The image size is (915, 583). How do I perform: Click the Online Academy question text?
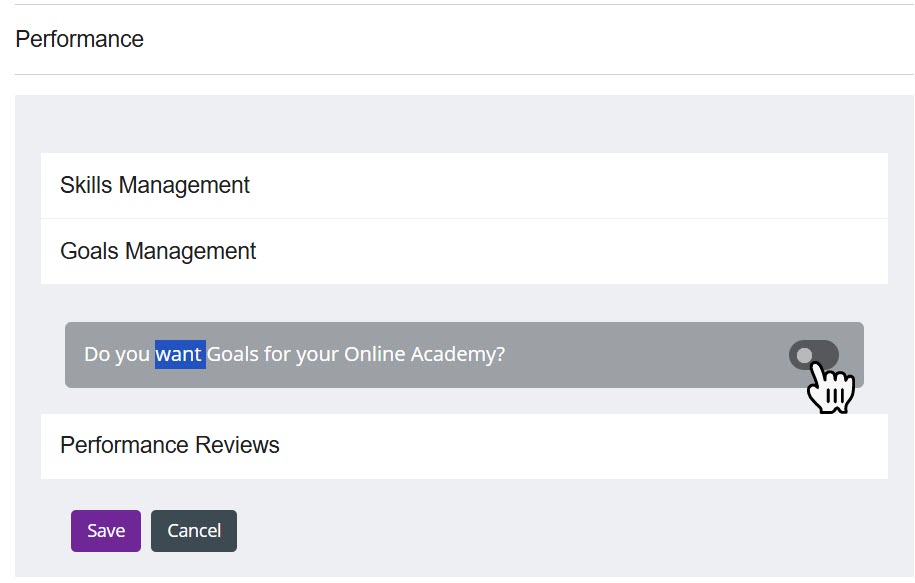295,353
